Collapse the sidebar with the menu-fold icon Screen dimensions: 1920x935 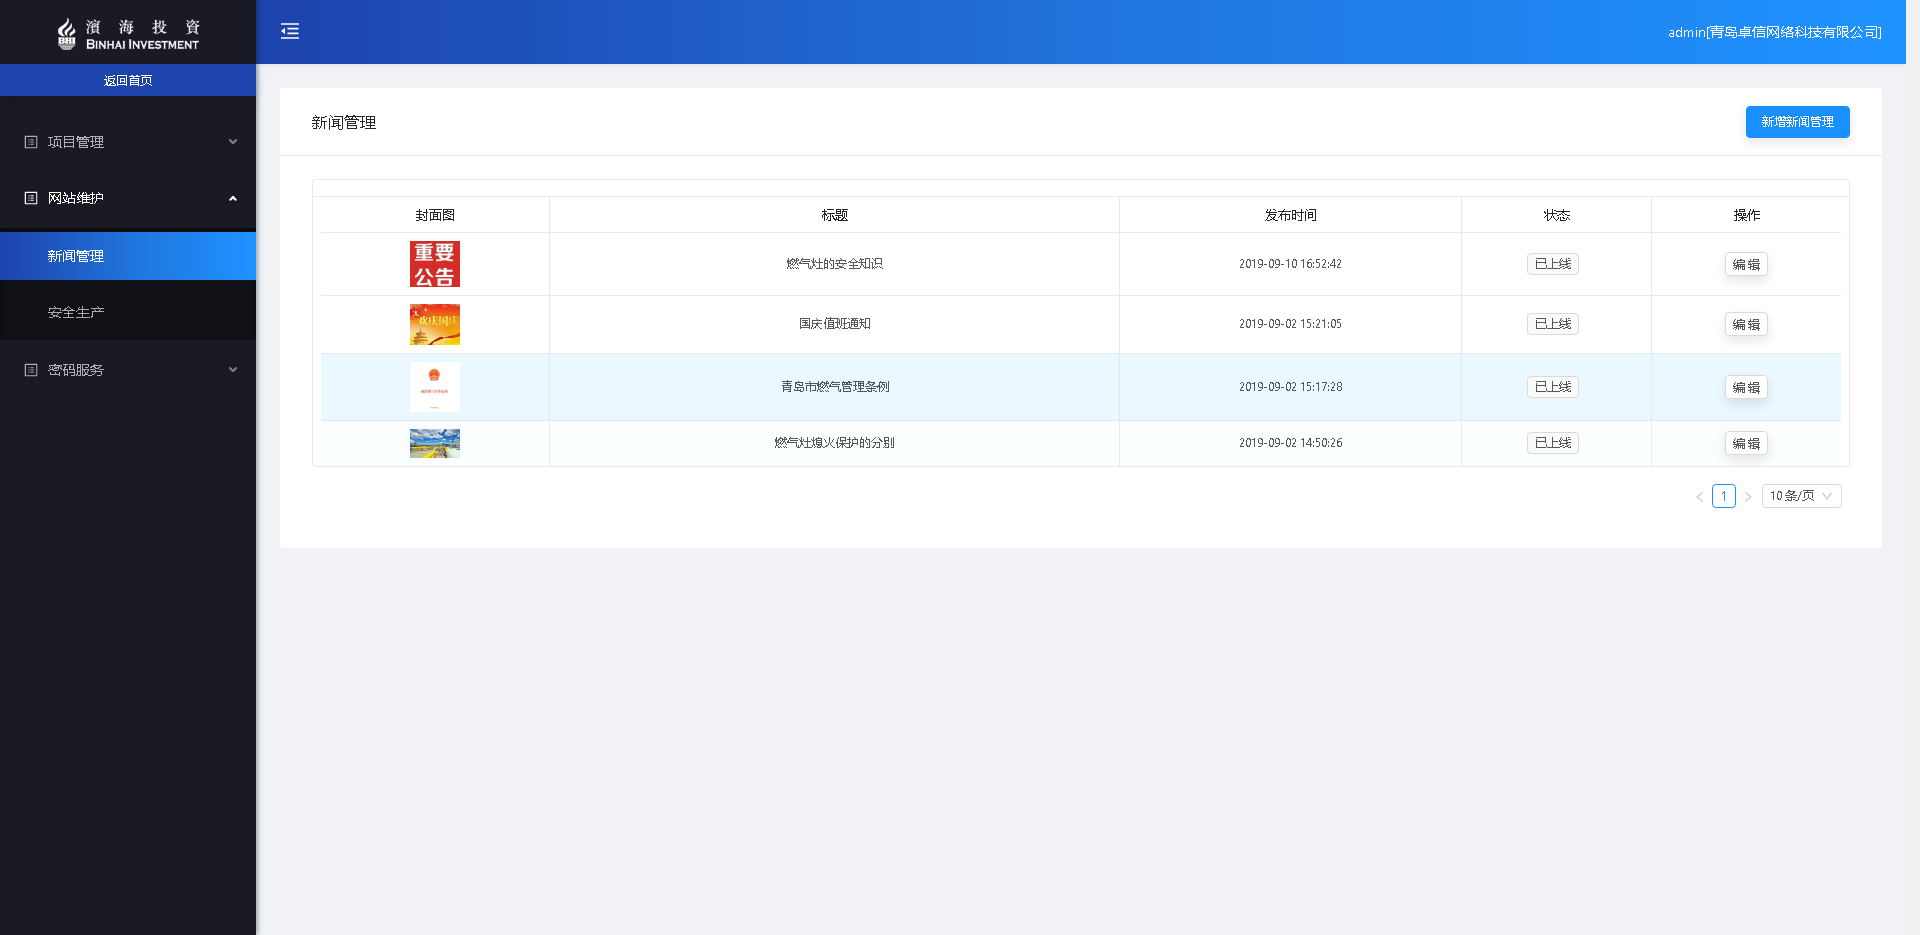tap(290, 31)
